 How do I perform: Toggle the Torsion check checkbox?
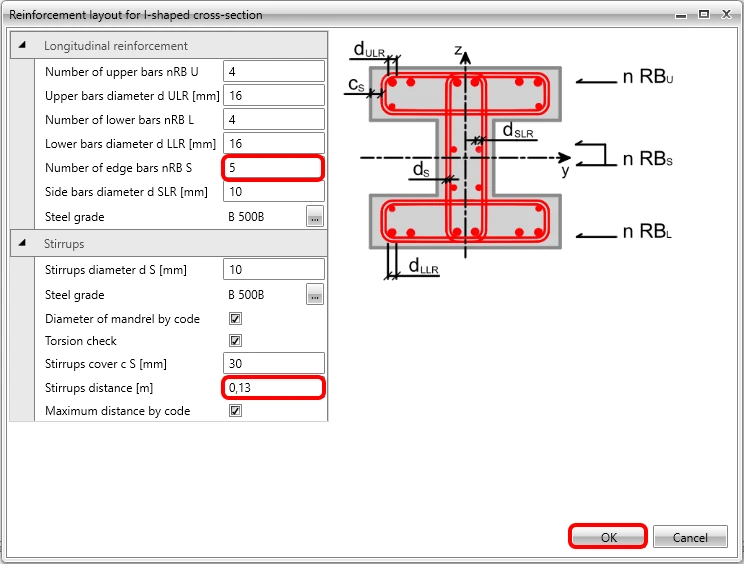point(235,341)
